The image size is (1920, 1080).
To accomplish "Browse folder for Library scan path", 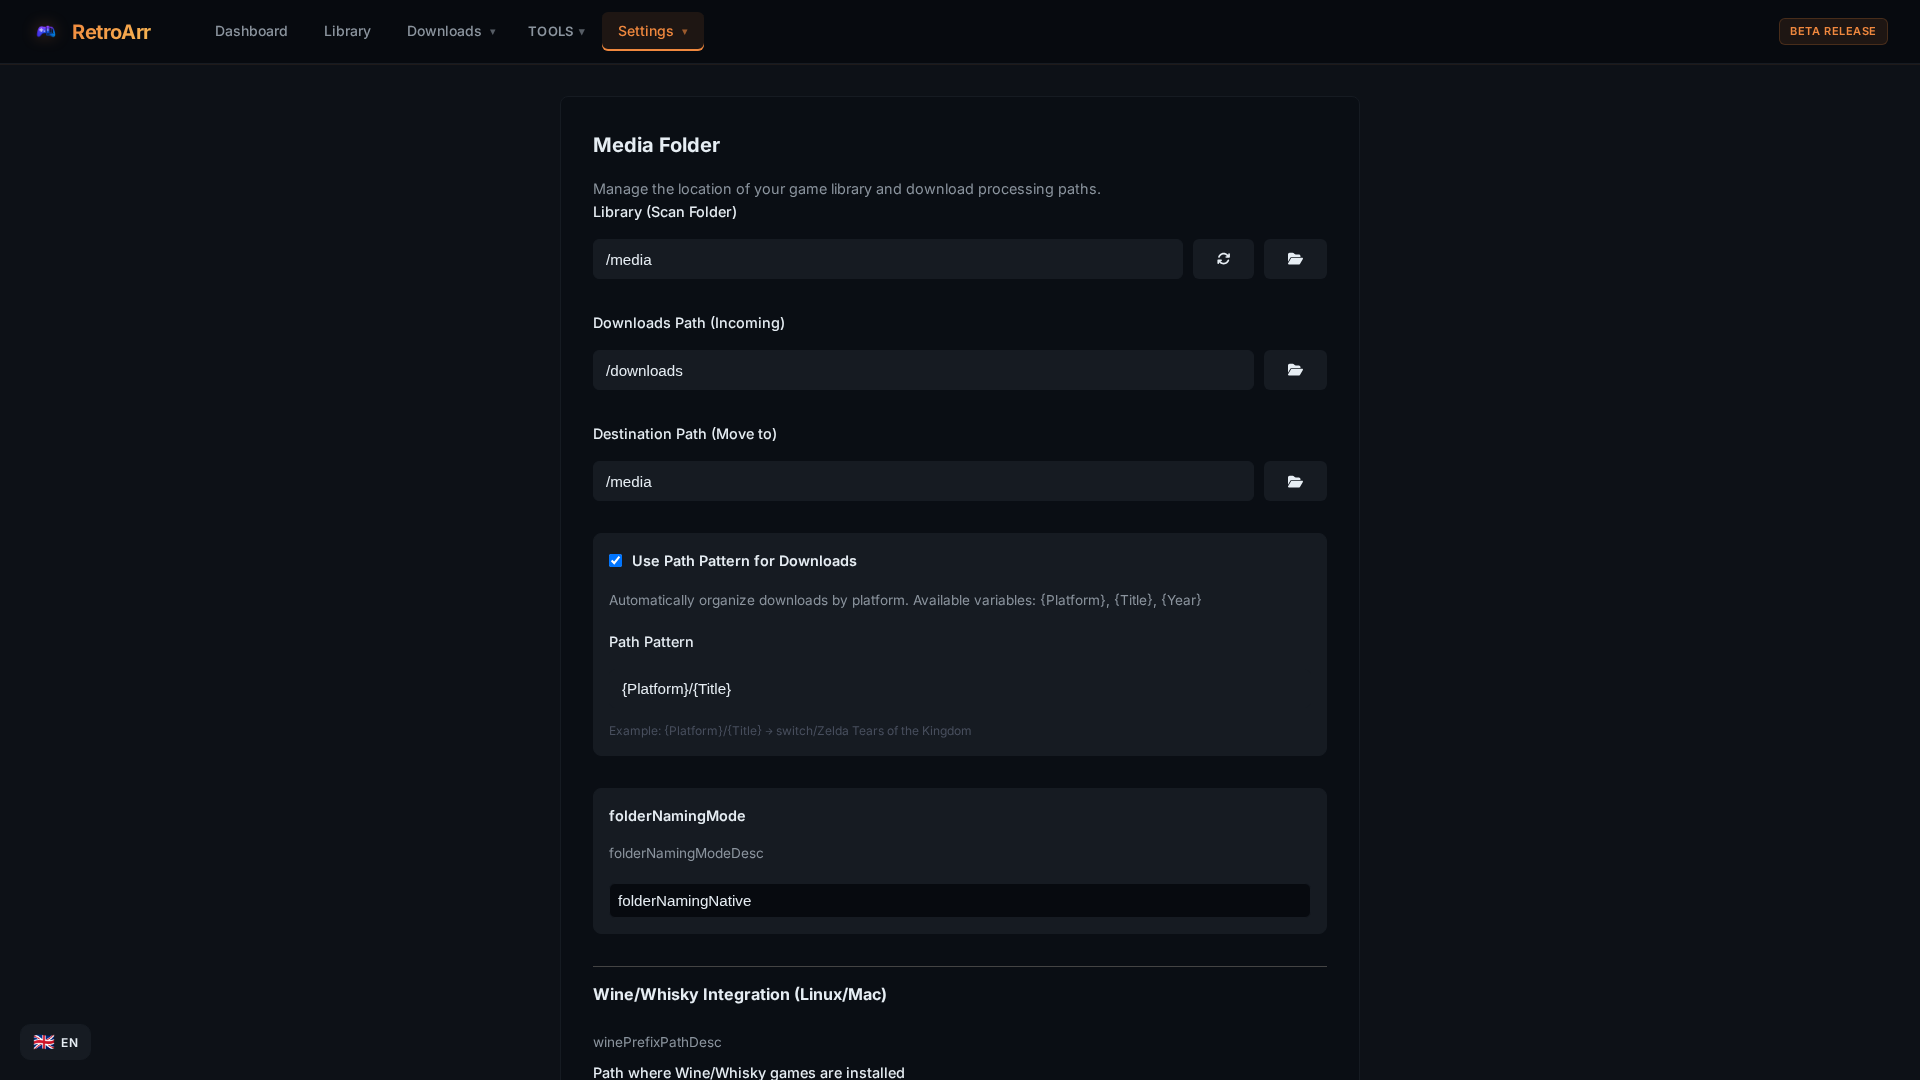I will click(1295, 259).
